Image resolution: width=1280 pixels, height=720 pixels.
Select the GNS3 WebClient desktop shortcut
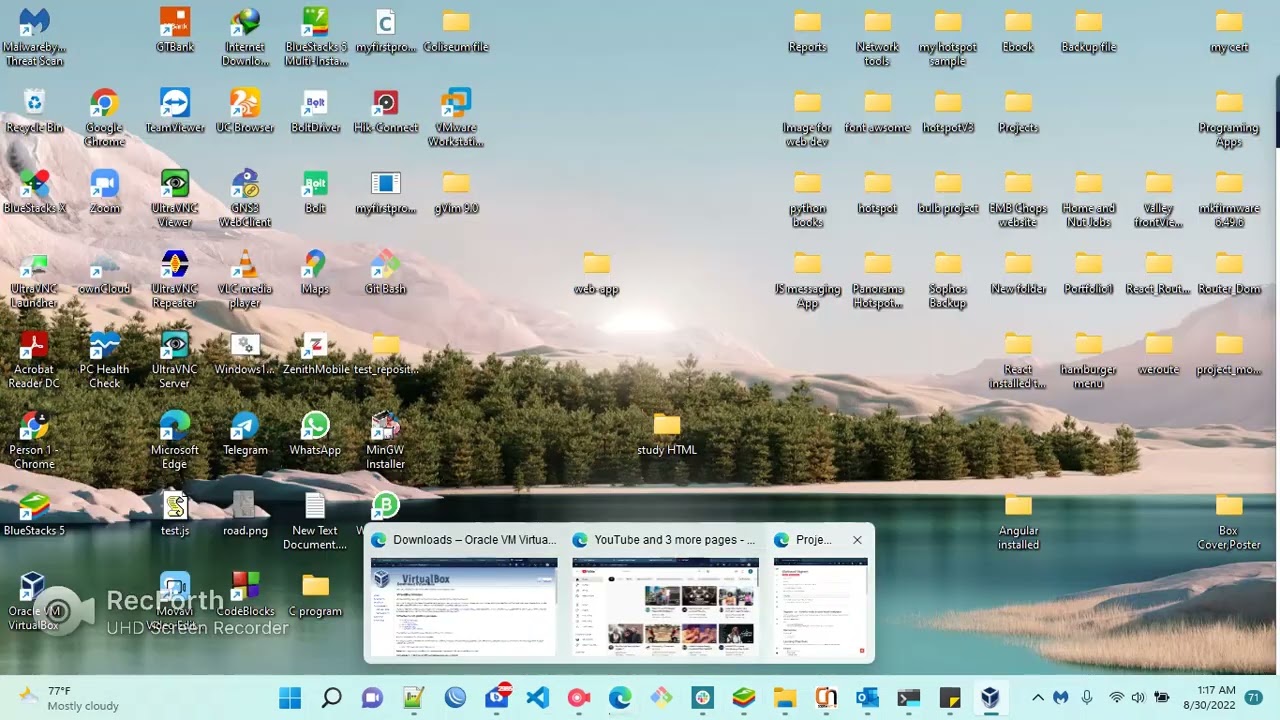point(245,199)
